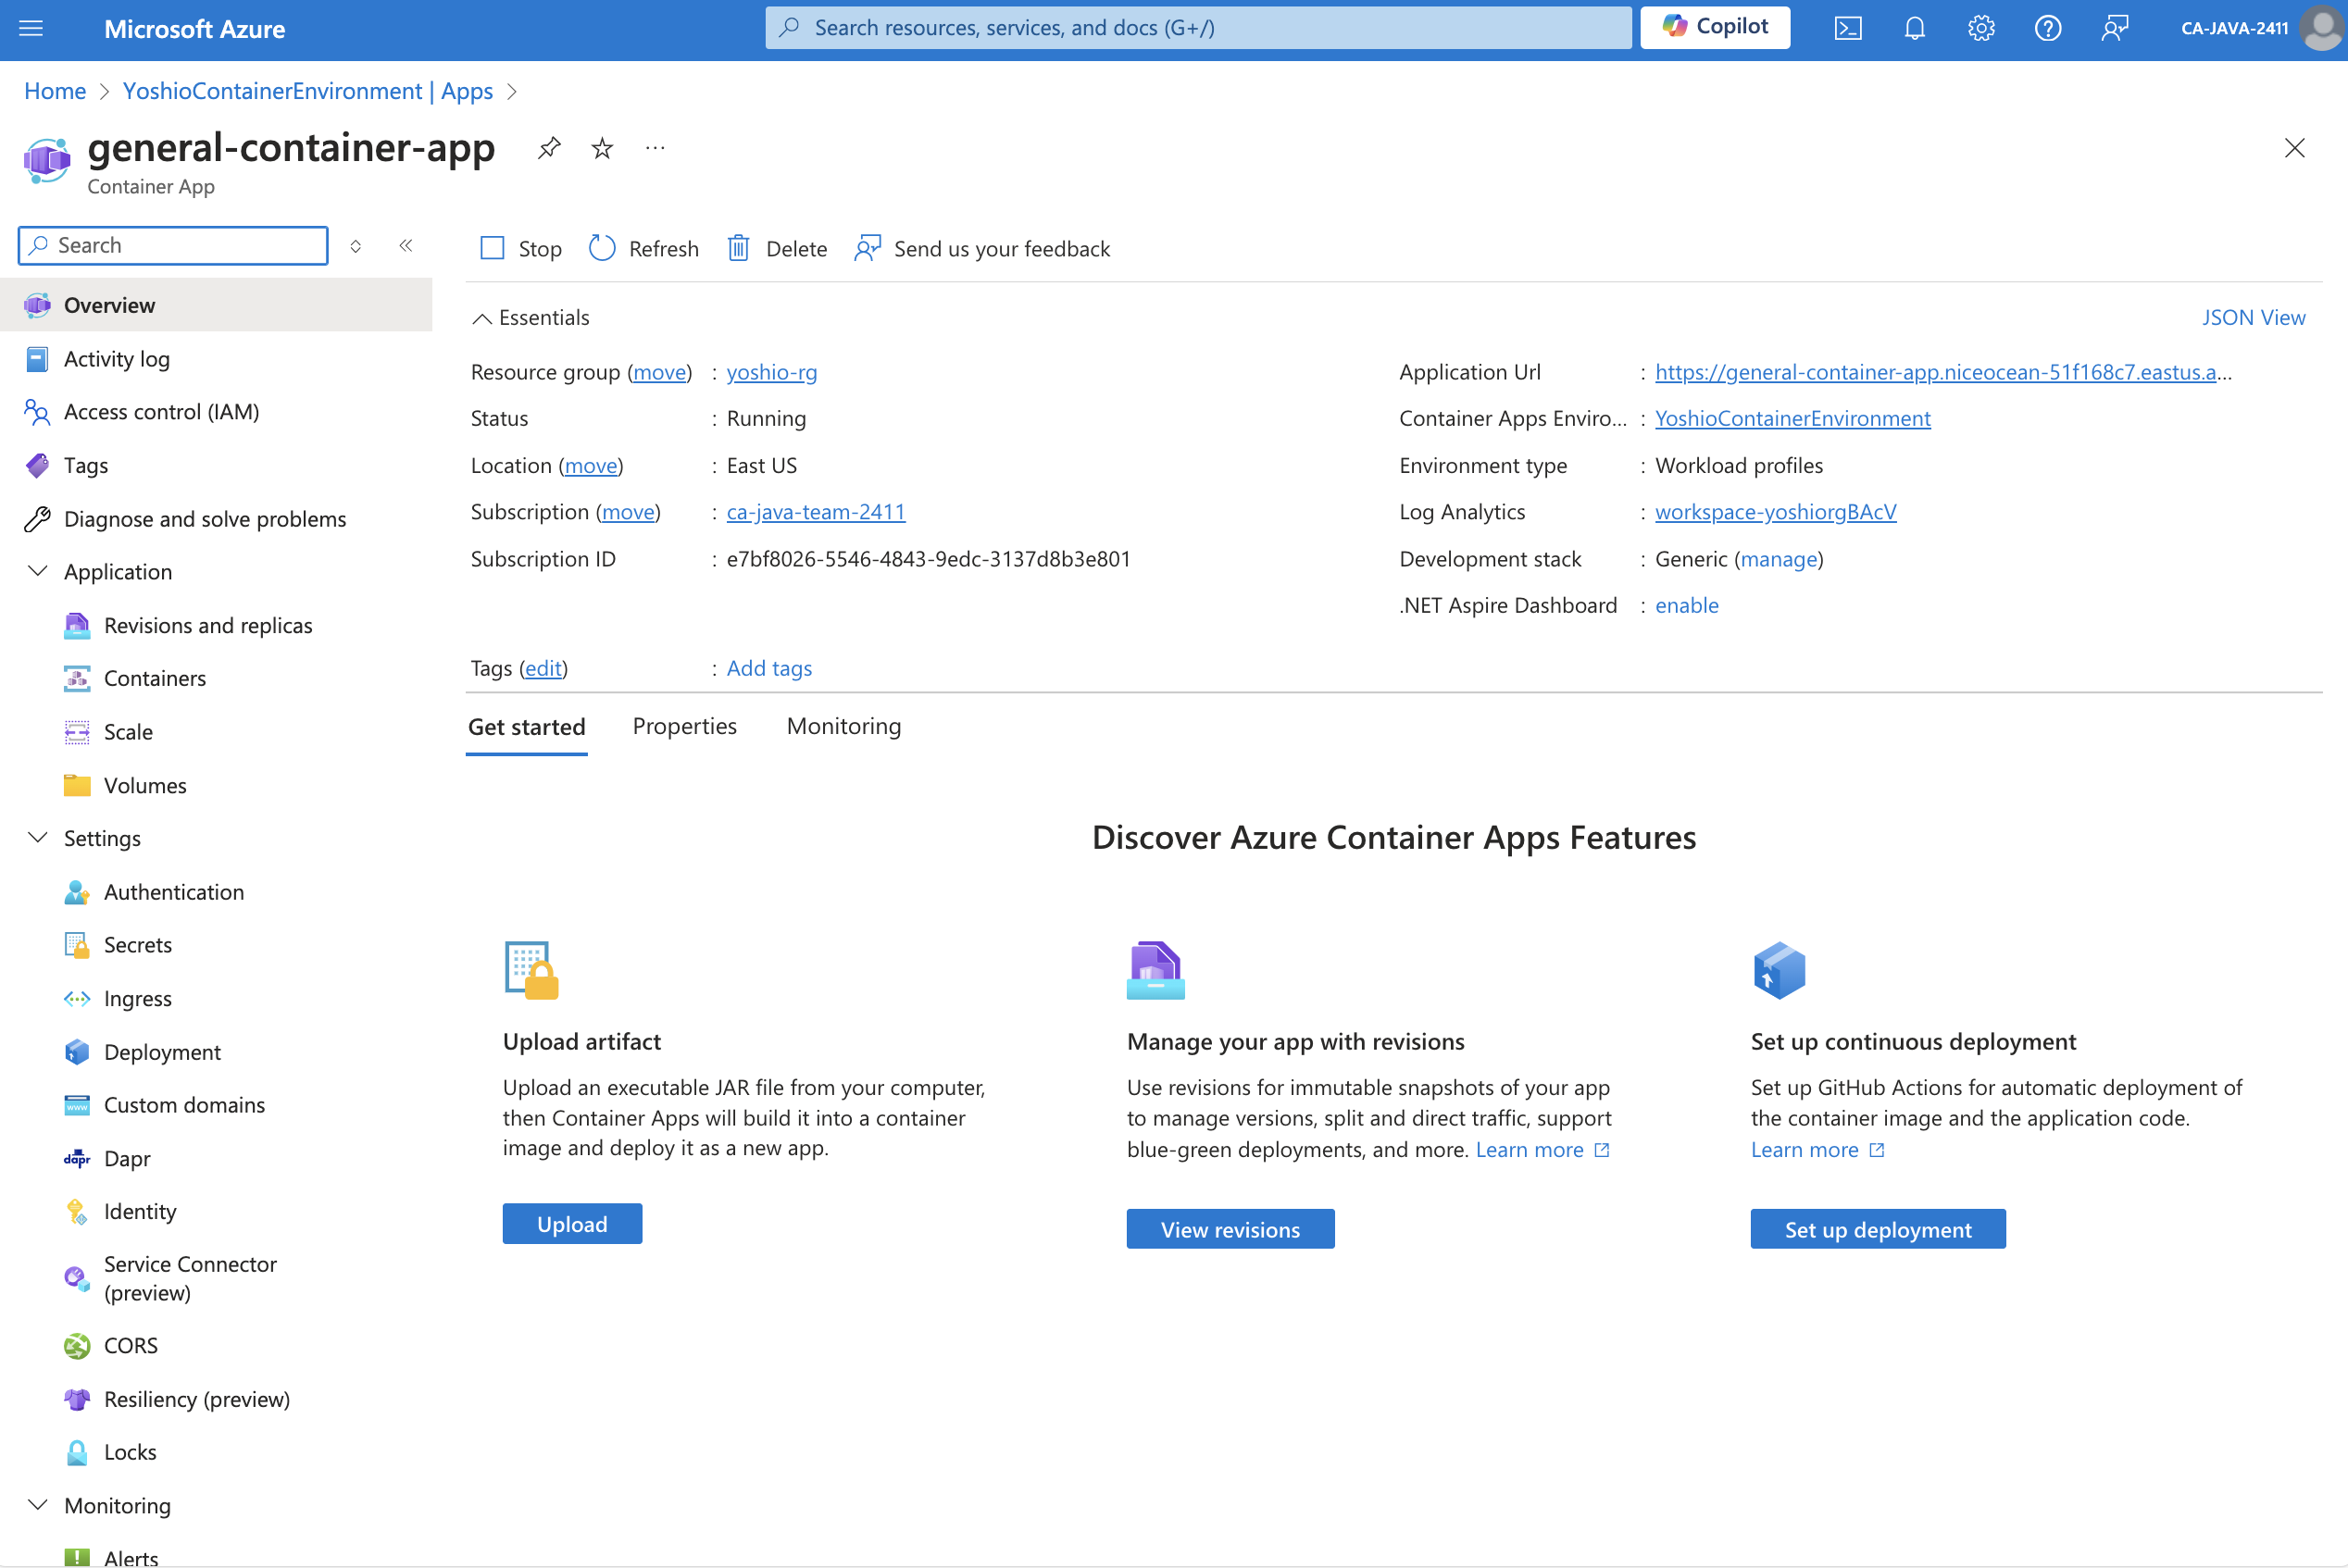This screenshot has width=2348, height=1568.
Task: Collapse the sidebar with double chevron
Action: 405,245
